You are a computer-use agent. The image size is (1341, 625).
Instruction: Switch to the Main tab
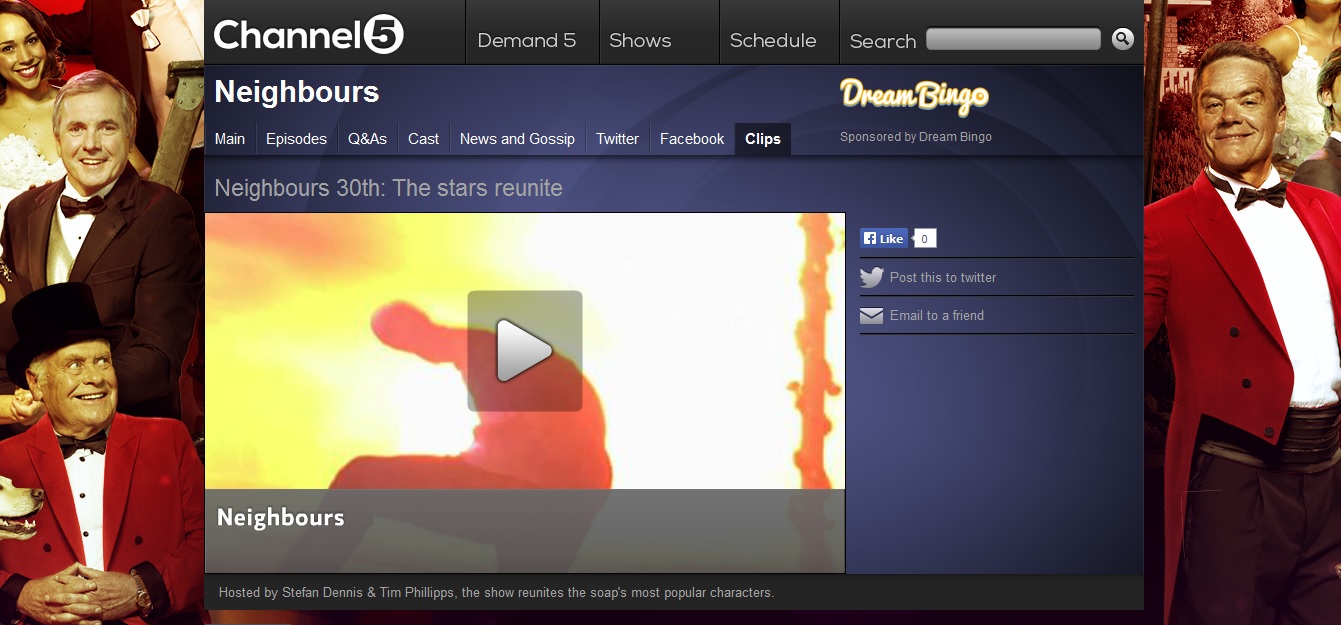point(230,139)
